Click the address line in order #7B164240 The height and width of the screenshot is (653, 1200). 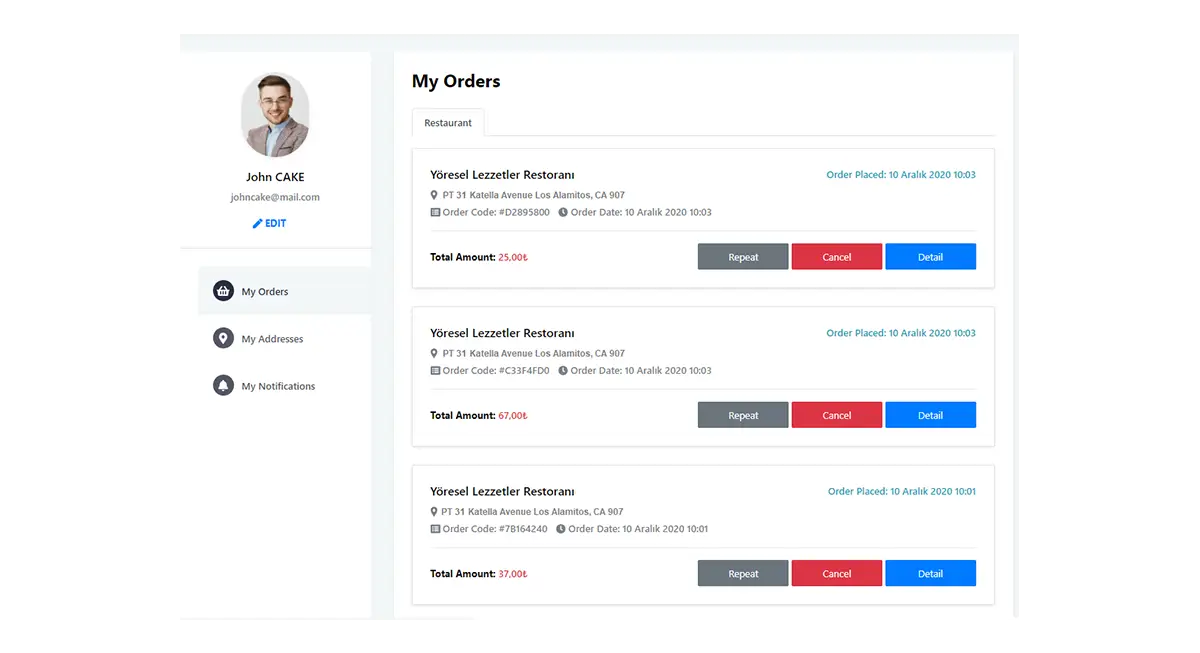[533, 511]
